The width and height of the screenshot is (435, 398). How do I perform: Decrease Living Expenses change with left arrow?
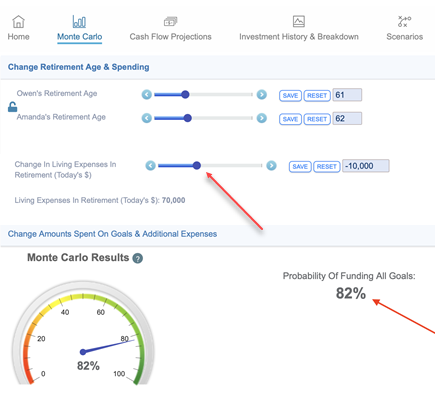[x=150, y=165]
